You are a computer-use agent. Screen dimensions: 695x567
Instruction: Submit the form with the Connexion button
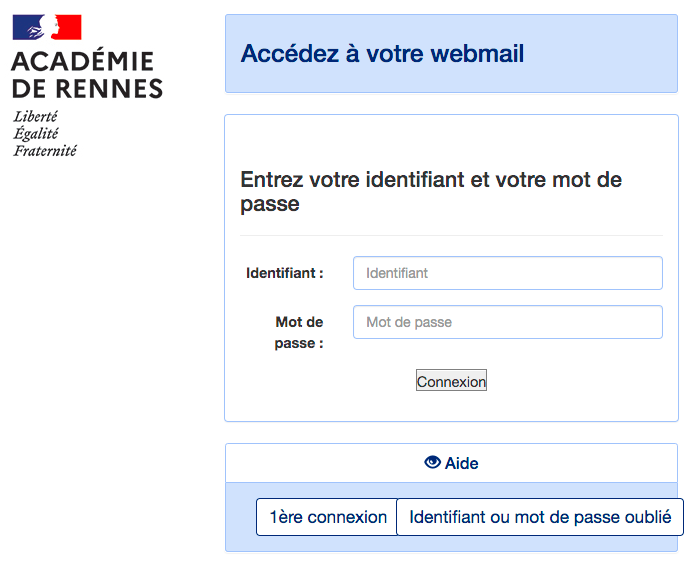(451, 380)
